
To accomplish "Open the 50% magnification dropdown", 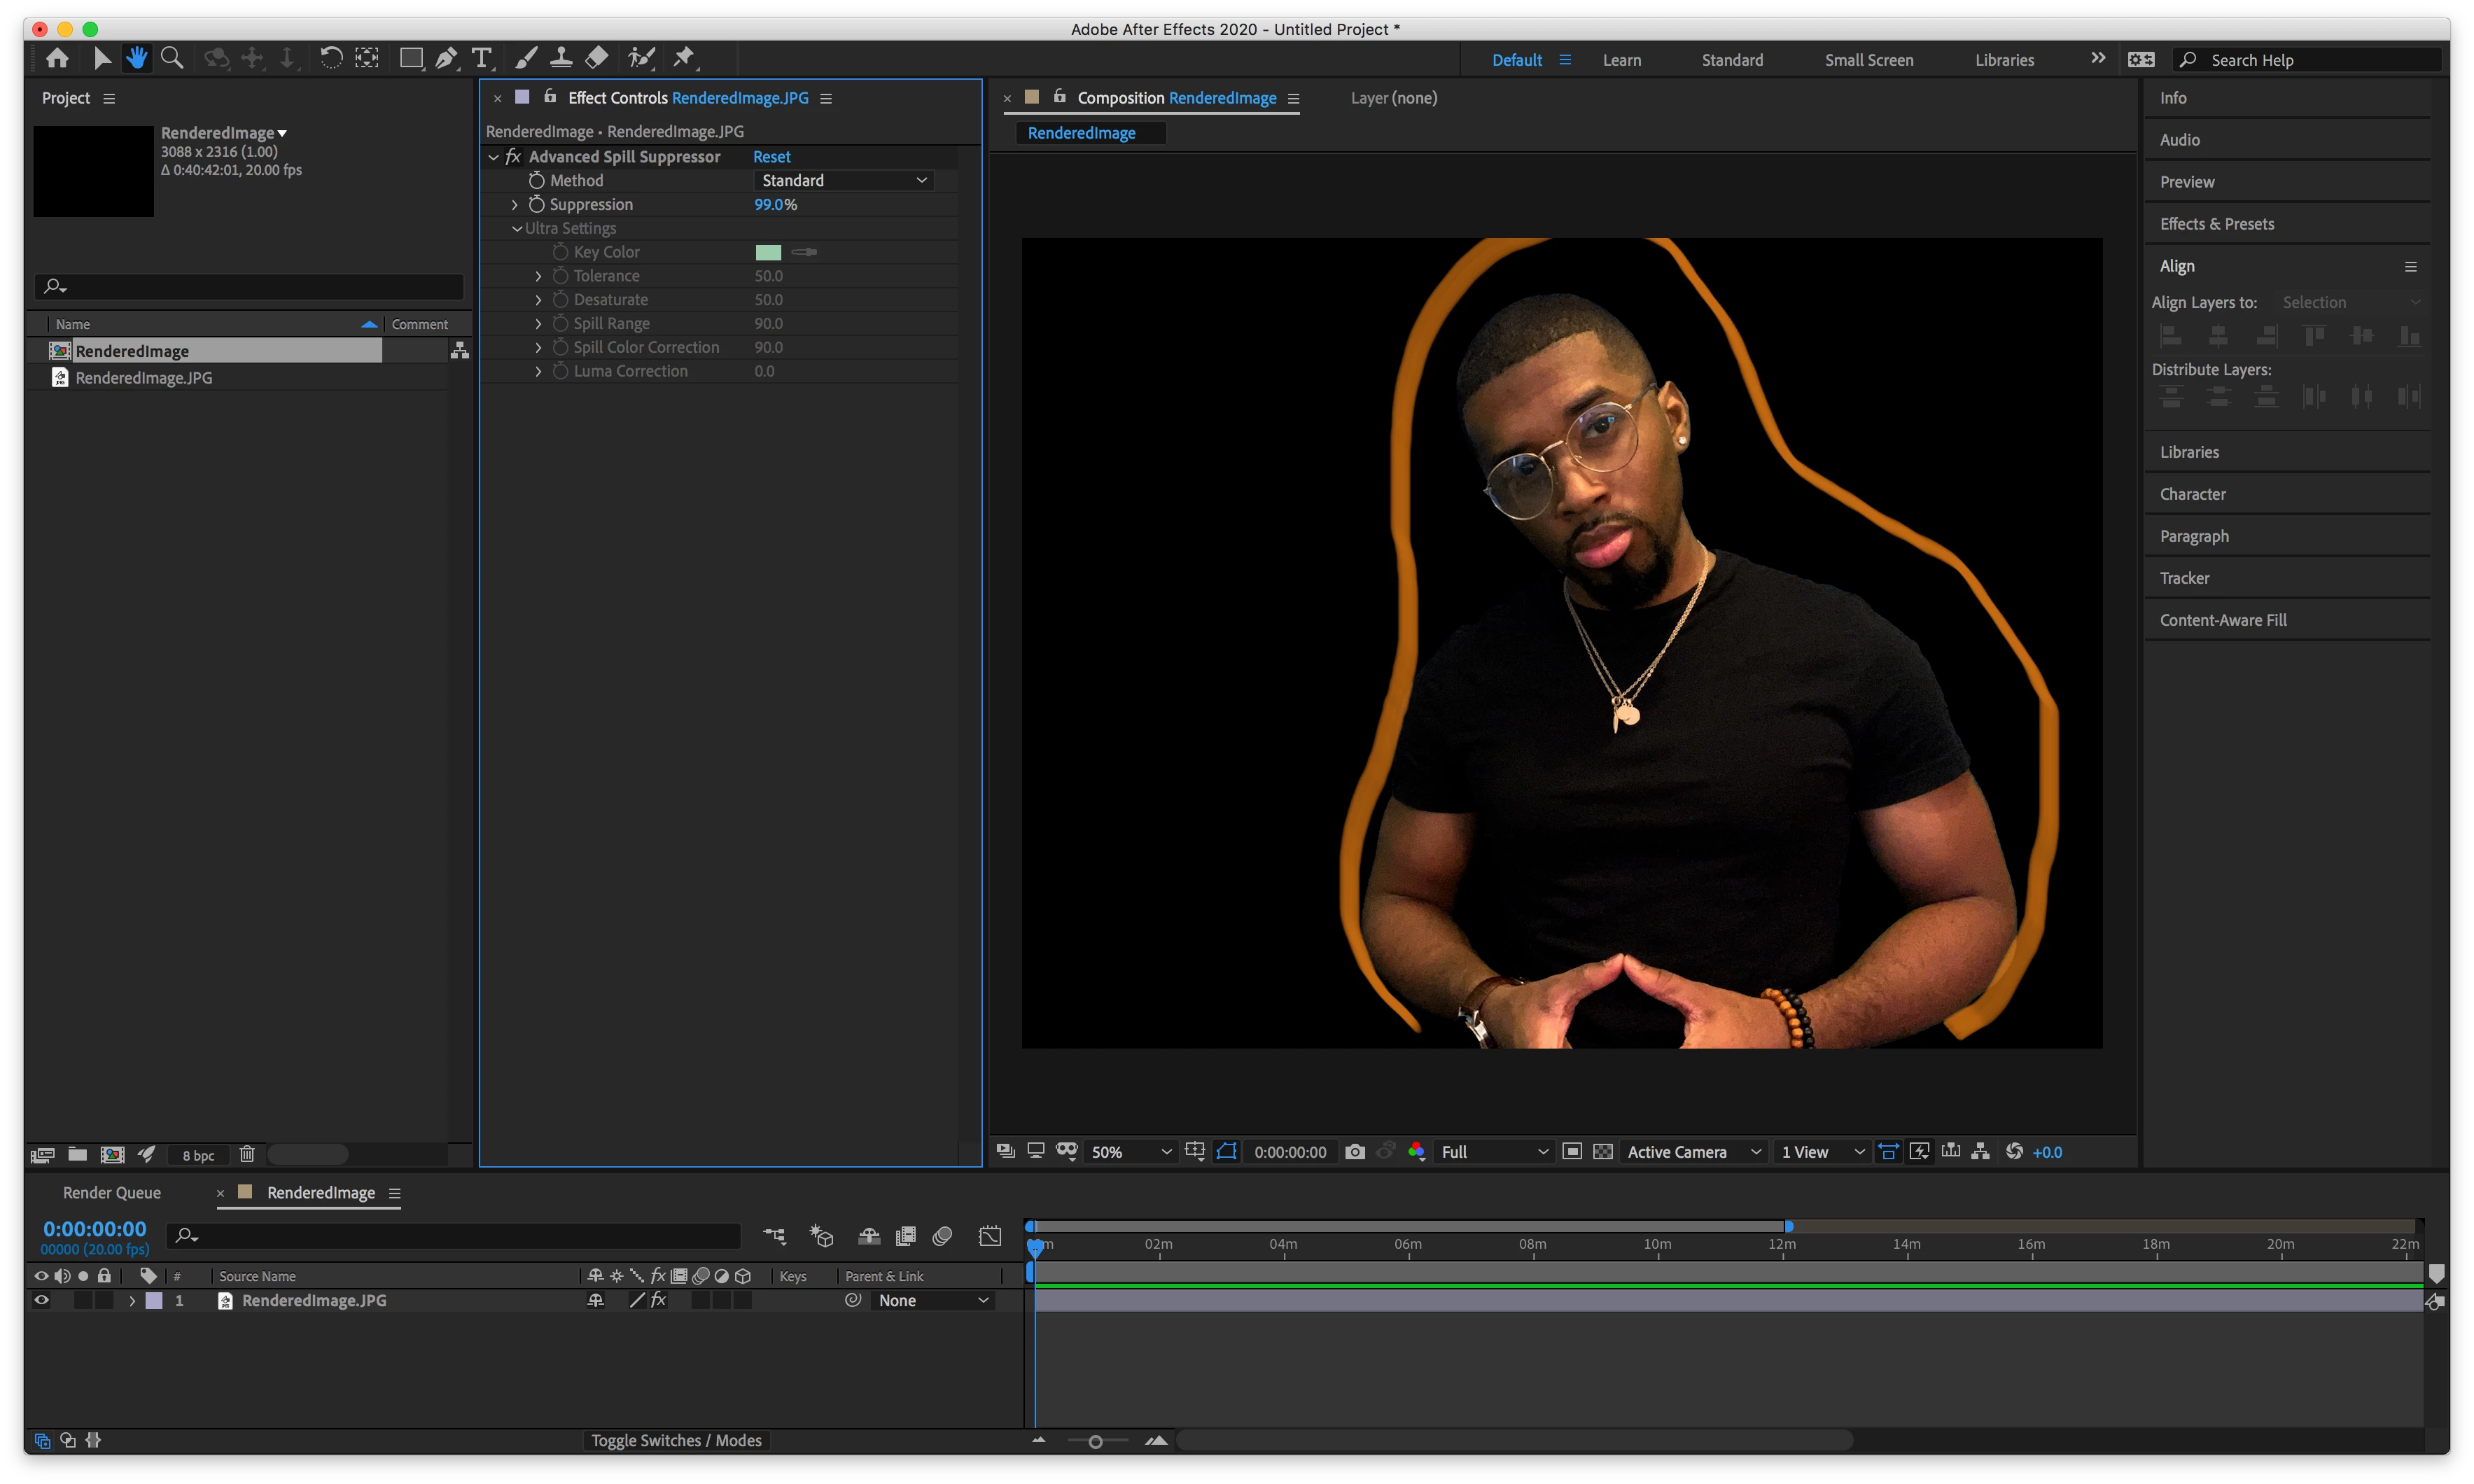I will coord(1130,1152).
